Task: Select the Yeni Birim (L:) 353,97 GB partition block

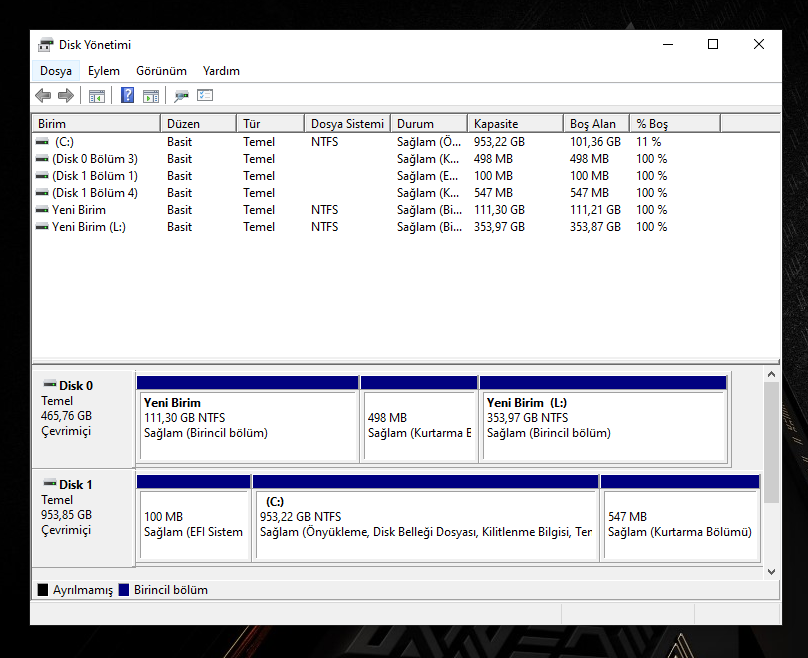Action: 603,419
